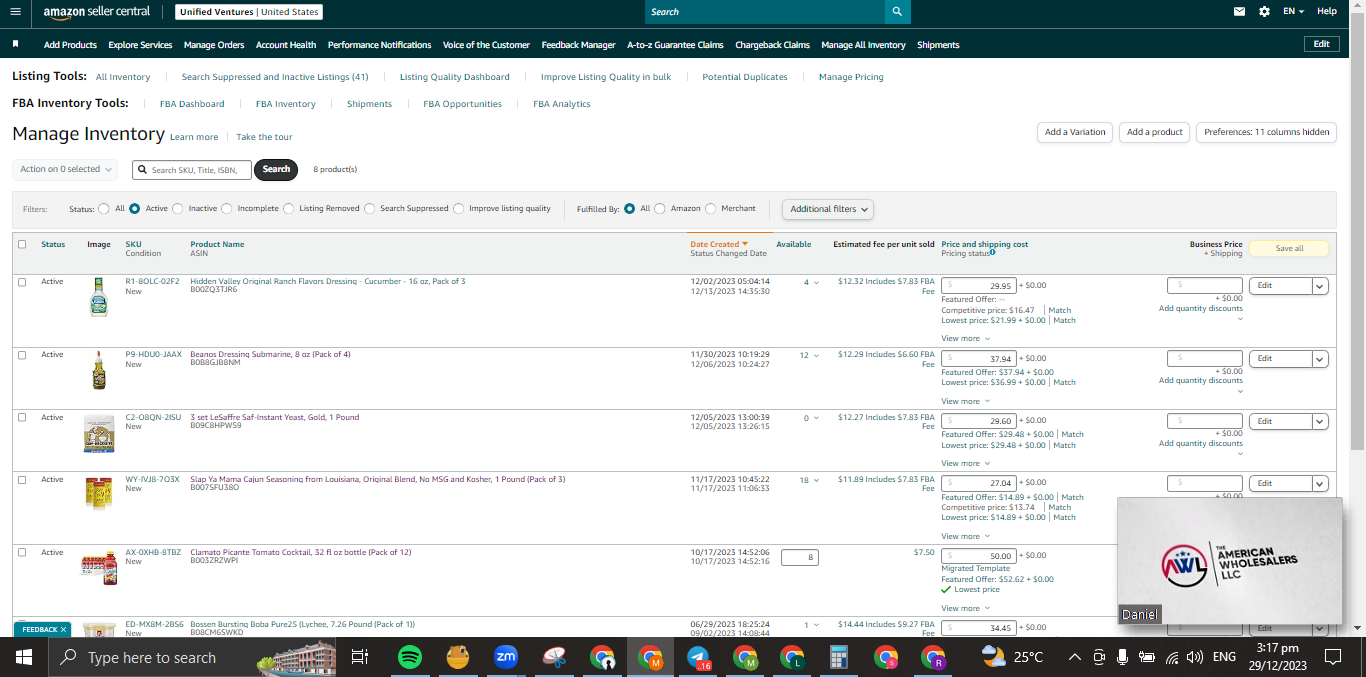Click the info icon beside Pricing status

(x=992, y=253)
